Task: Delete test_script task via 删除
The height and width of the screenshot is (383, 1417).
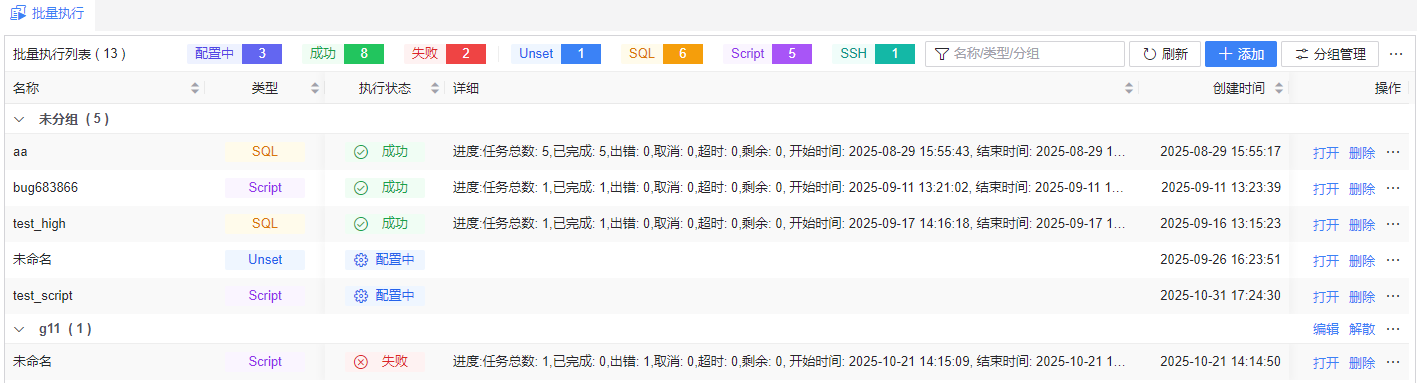Action: (1362, 297)
